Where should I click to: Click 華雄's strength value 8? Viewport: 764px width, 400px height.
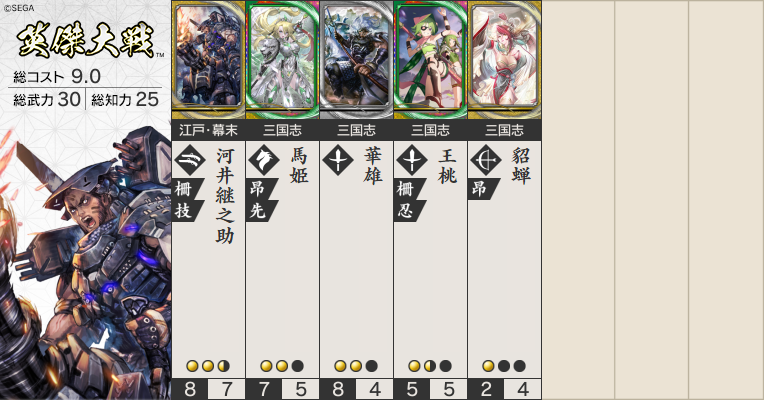point(338,389)
